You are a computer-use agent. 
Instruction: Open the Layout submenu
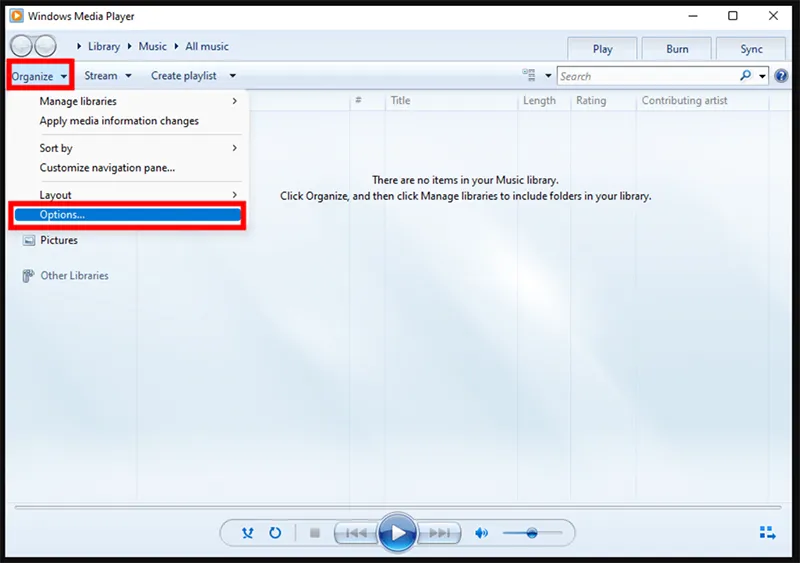point(130,195)
